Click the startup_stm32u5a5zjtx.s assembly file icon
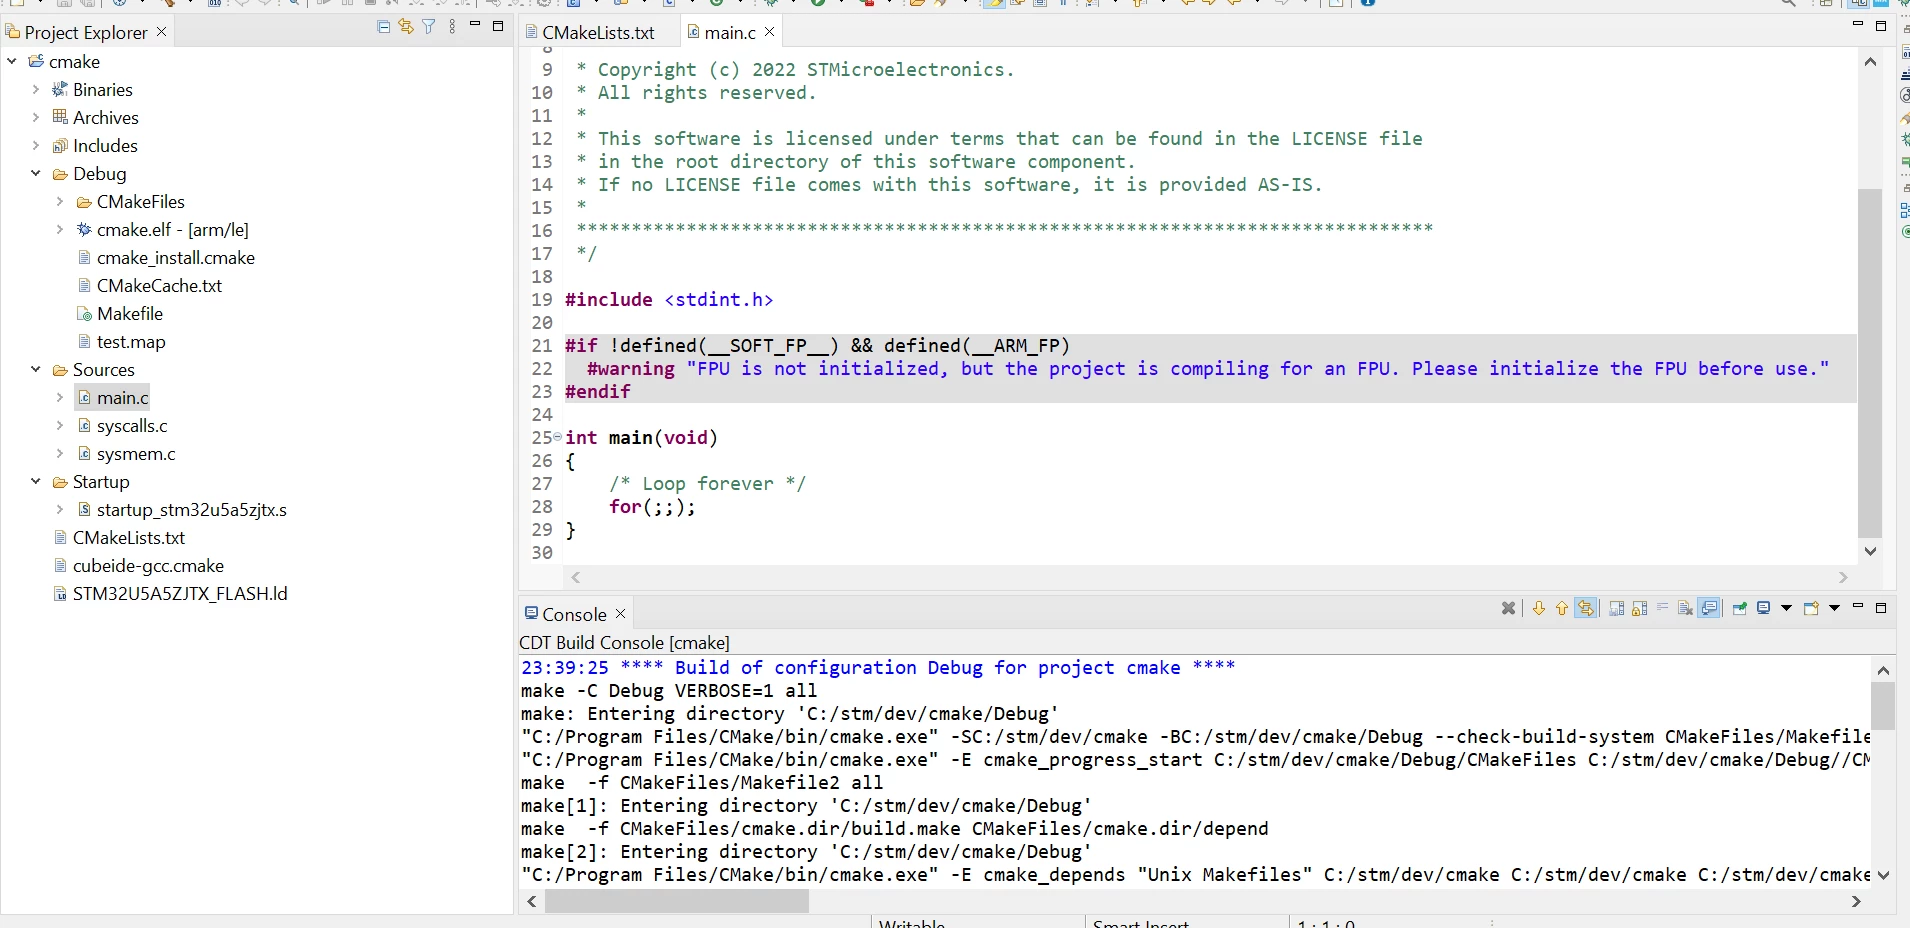This screenshot has width=1910, height=928. tap(84, 509)
